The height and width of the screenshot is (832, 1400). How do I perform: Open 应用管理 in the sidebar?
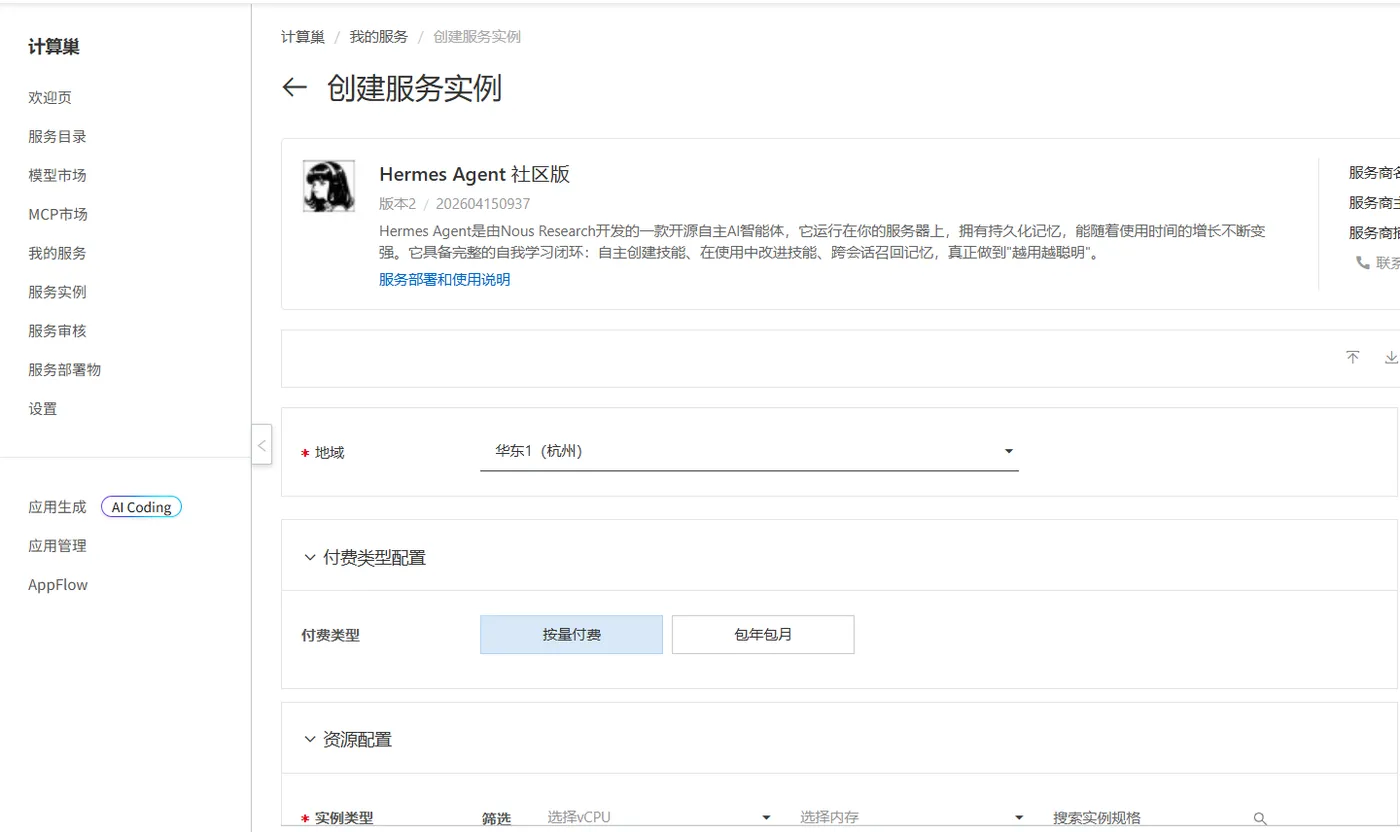tap(57, 546)
